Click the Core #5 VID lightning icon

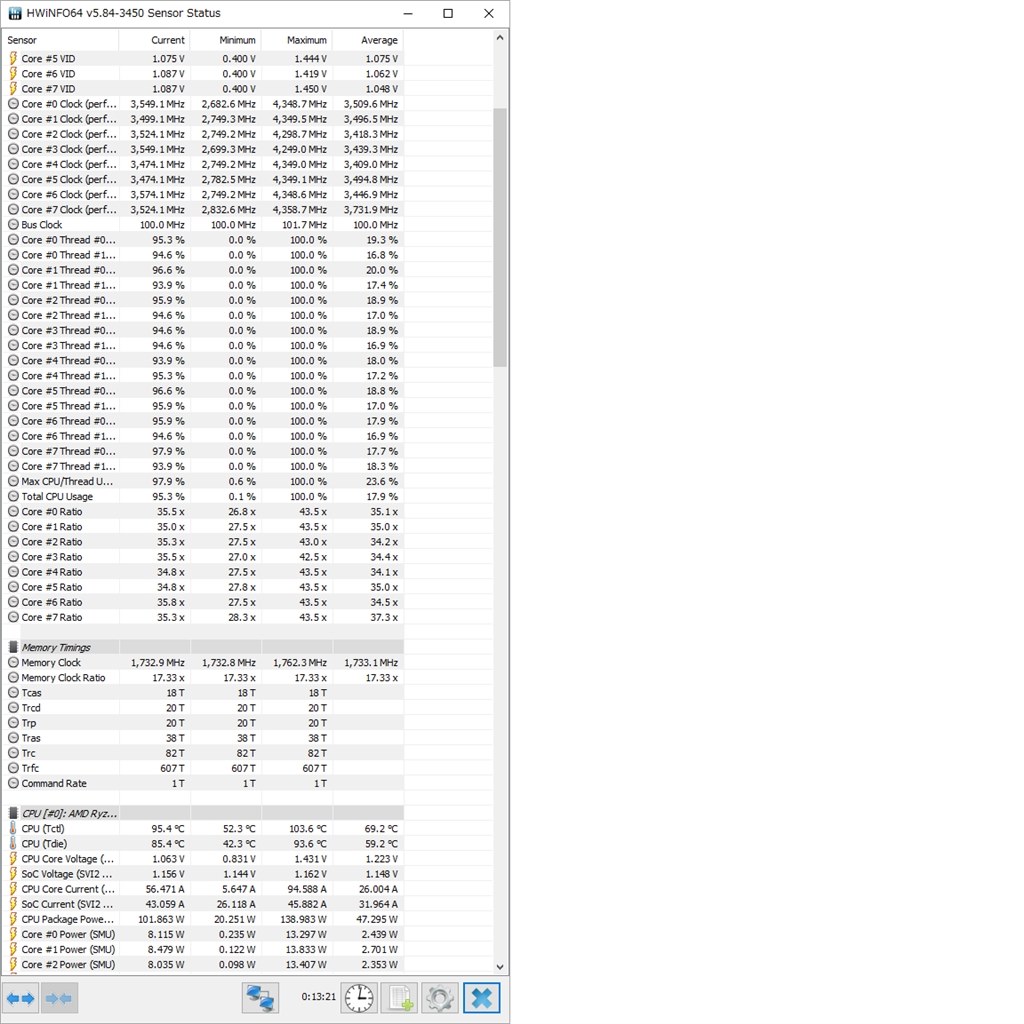coord(13,58)
